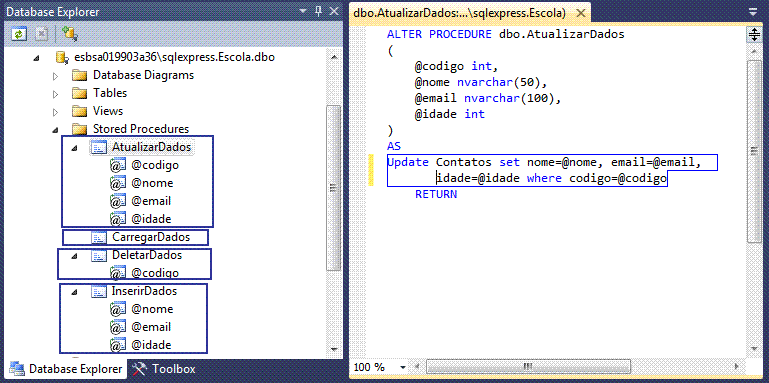Select the Stored Procedures folder label
The width and height of the screenshot is (769, 383).
coord(141,129)
